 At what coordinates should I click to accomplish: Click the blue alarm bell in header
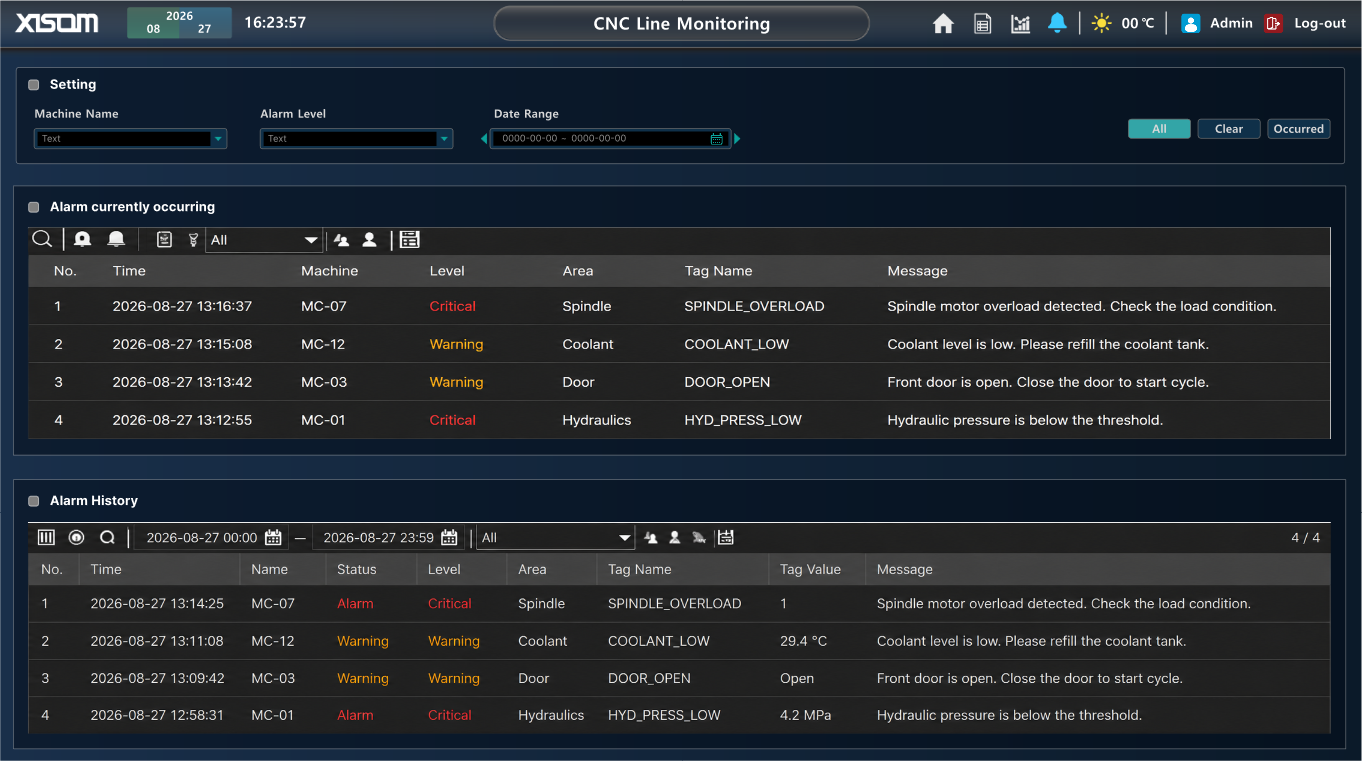point(1057,23)
